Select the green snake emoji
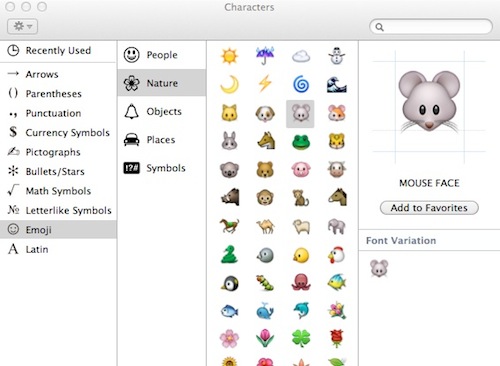 click(x=229, y=254)
